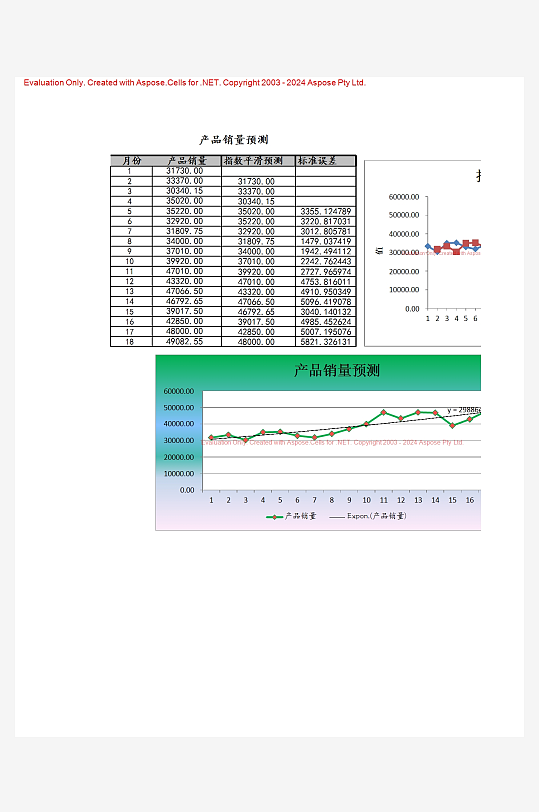Click the 产品销量 table column header
The image size is (539, 812).
pyautogui.click(x=187, y=161)
